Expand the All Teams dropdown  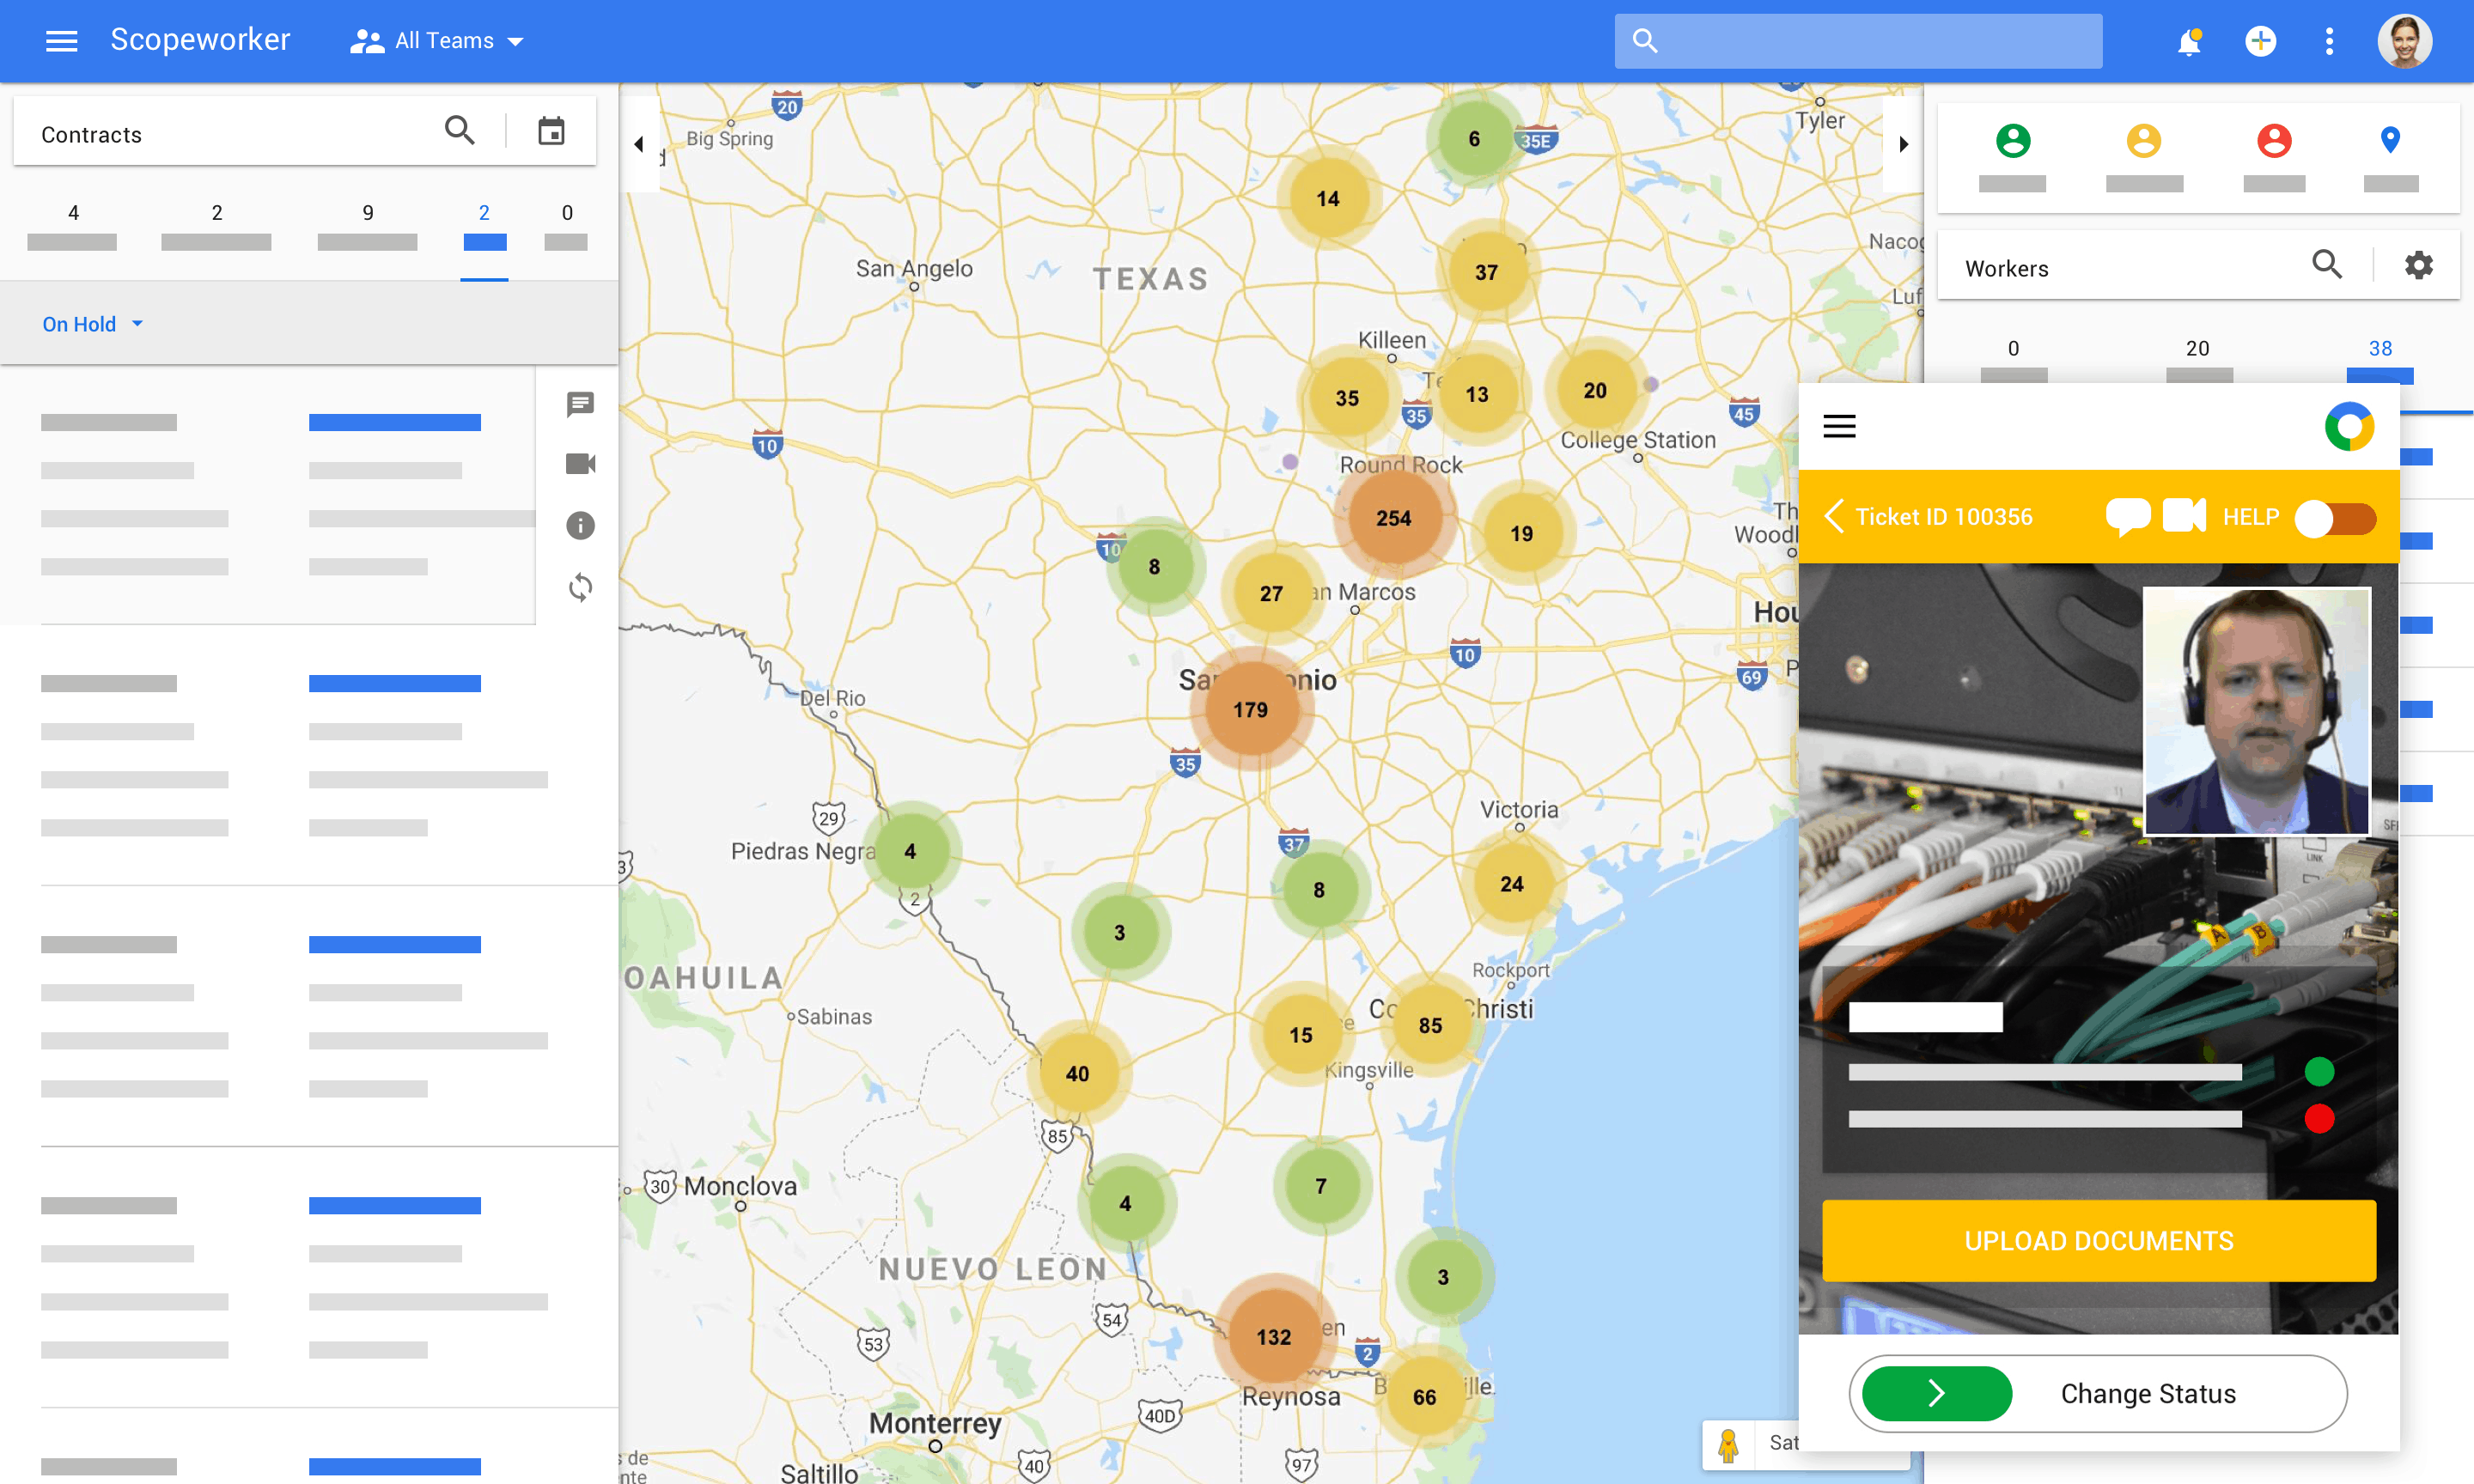pyautogui.click(x=437, y=41)
